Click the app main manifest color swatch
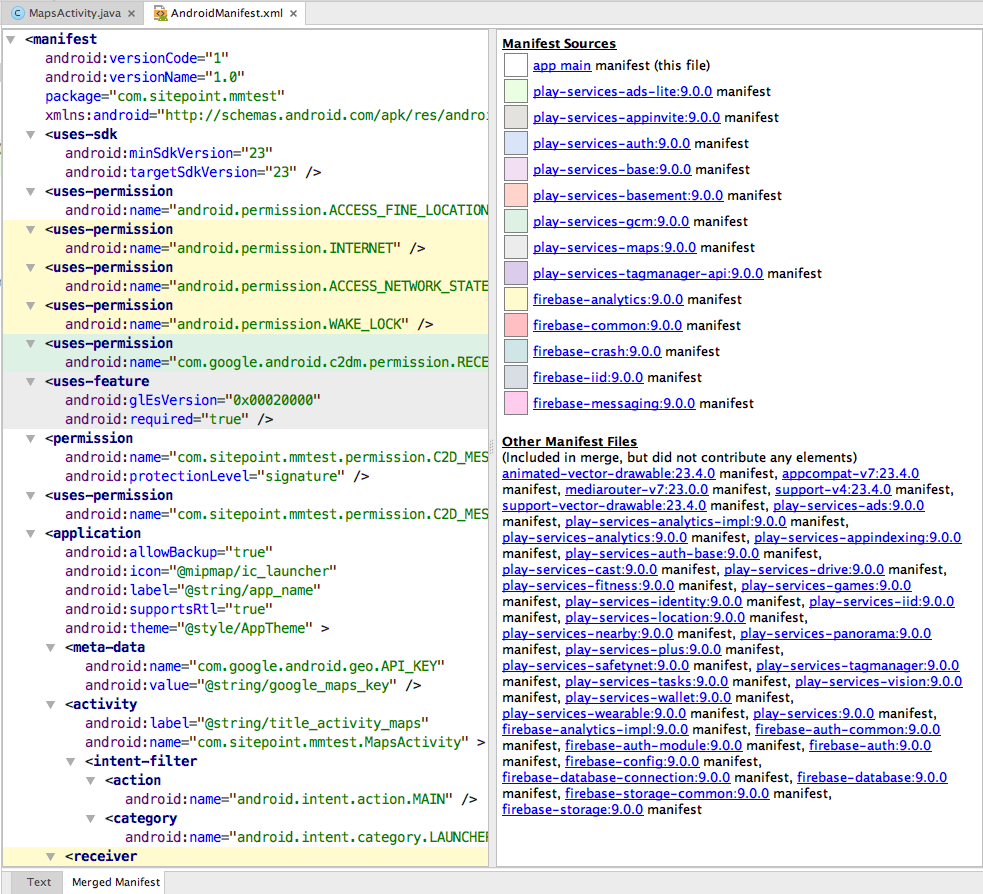The width and height of the screenshot is (983, 894). (x=515, y=65)
